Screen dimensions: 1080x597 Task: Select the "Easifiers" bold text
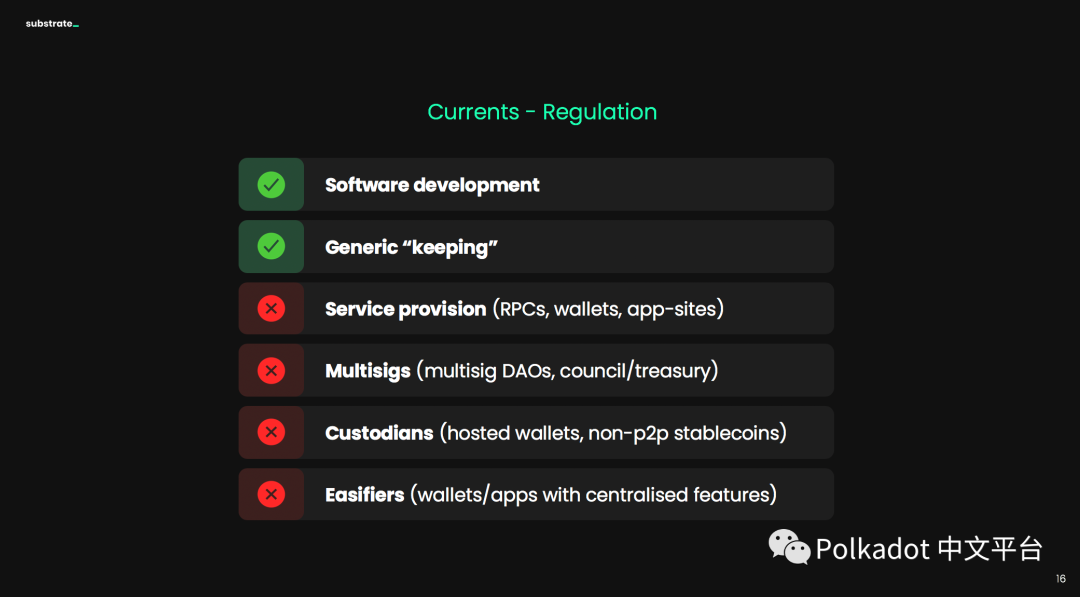click(364, 495)
